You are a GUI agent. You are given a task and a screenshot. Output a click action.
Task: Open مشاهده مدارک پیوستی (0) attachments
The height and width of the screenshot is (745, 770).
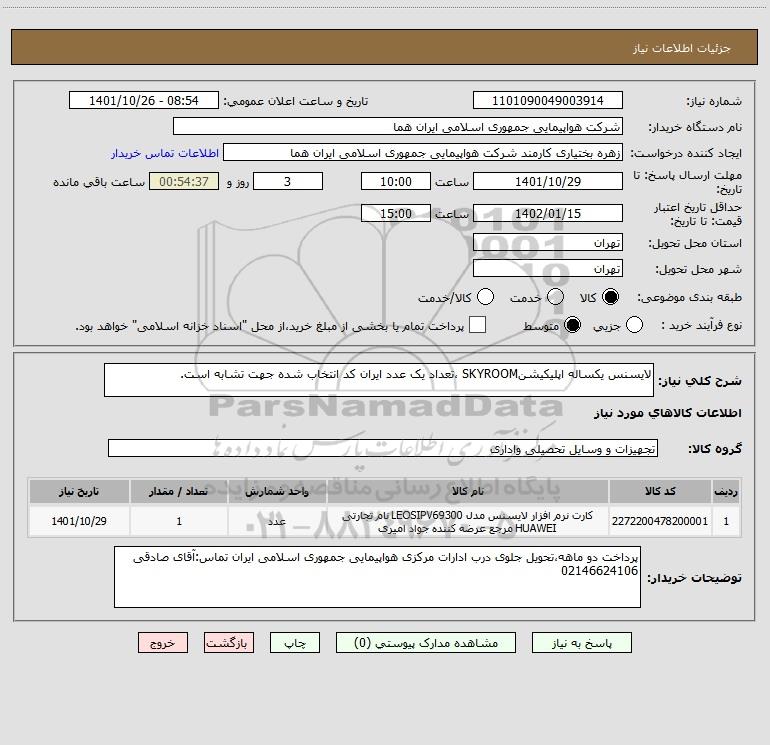433,643
